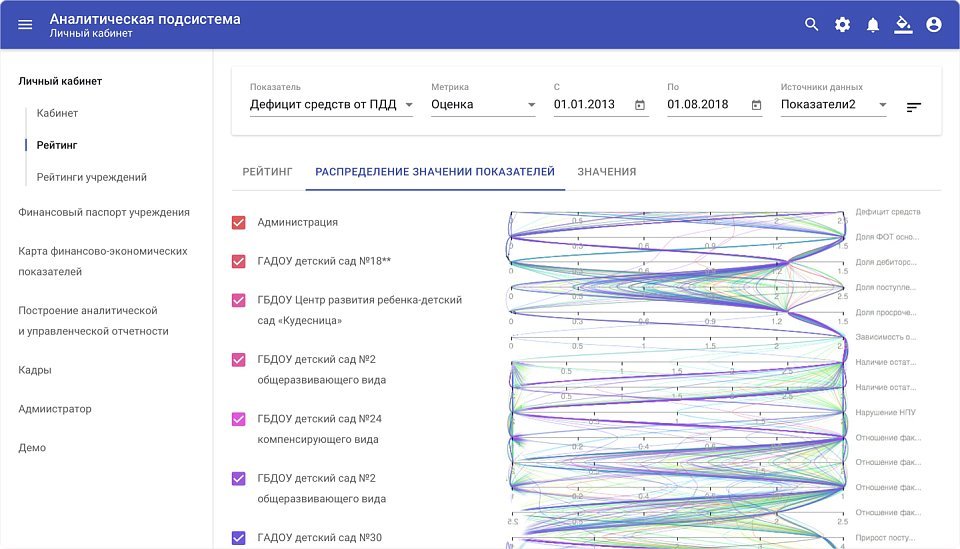
Task: Switch to the Значения tab
Action: [606, 172]
